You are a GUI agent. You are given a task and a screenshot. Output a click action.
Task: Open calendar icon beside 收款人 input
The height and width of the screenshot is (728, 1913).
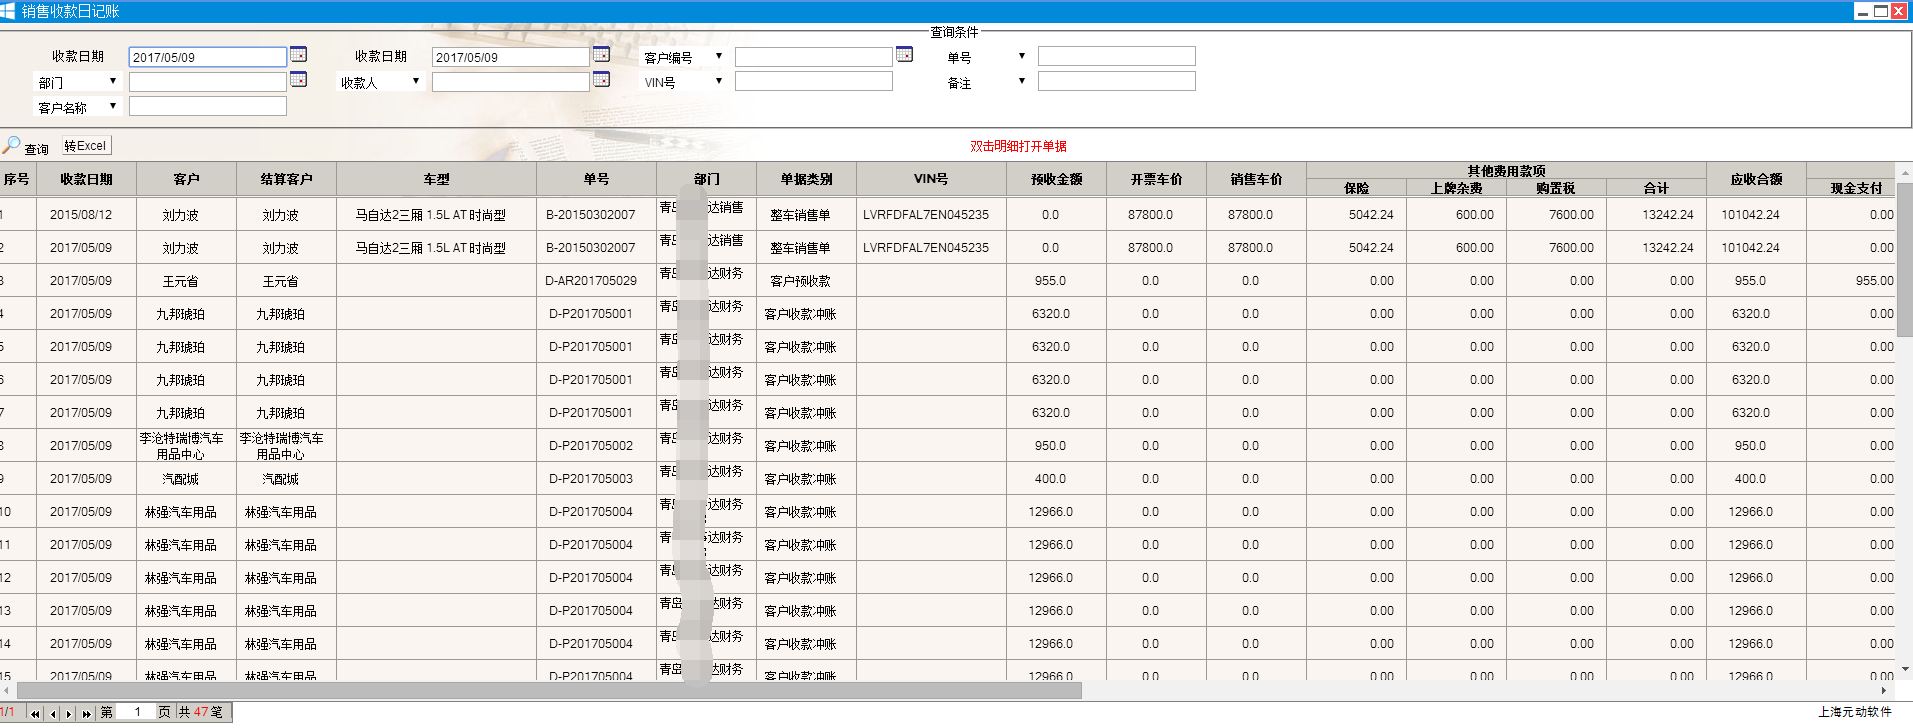601,80
